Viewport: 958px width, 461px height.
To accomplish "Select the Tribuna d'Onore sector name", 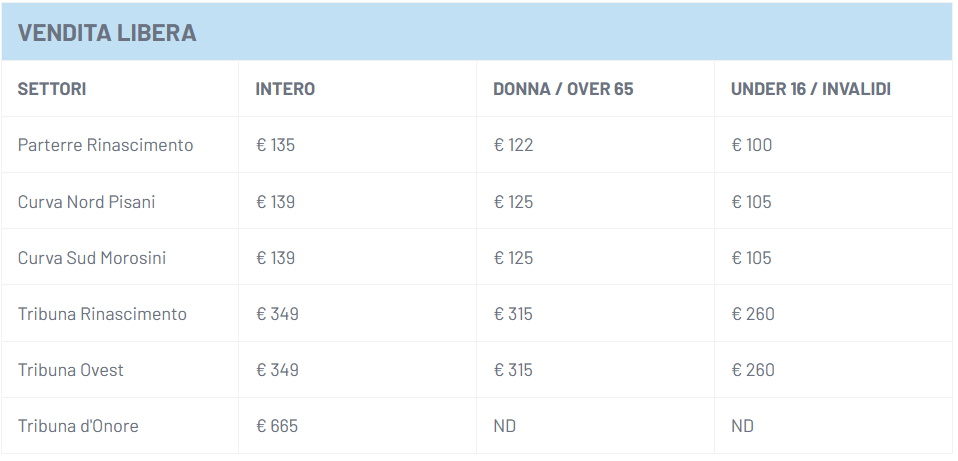I will point(78,426).
